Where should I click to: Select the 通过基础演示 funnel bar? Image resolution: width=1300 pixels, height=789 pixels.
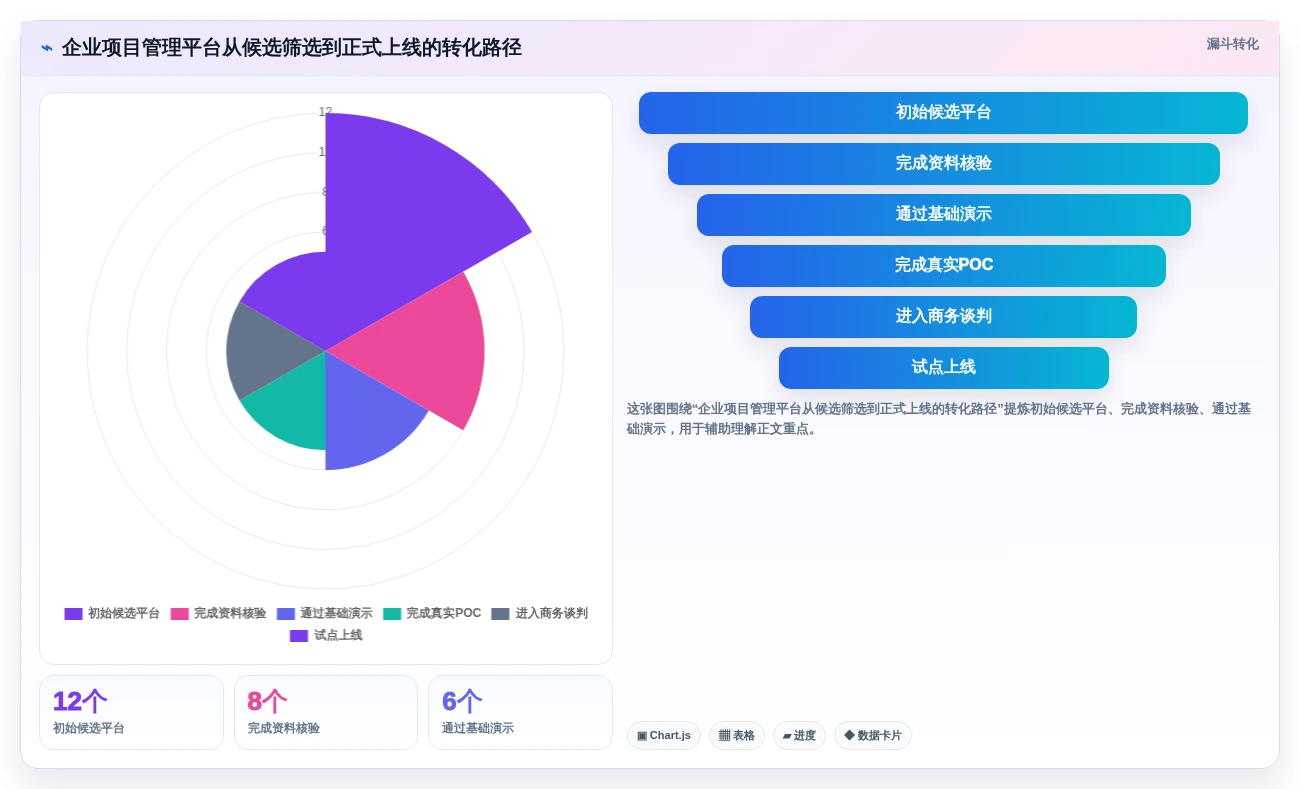point(943,215)
